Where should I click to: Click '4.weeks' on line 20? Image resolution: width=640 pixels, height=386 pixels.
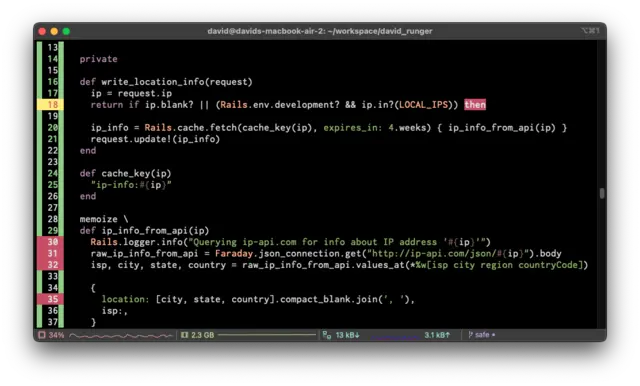point(407,128)
